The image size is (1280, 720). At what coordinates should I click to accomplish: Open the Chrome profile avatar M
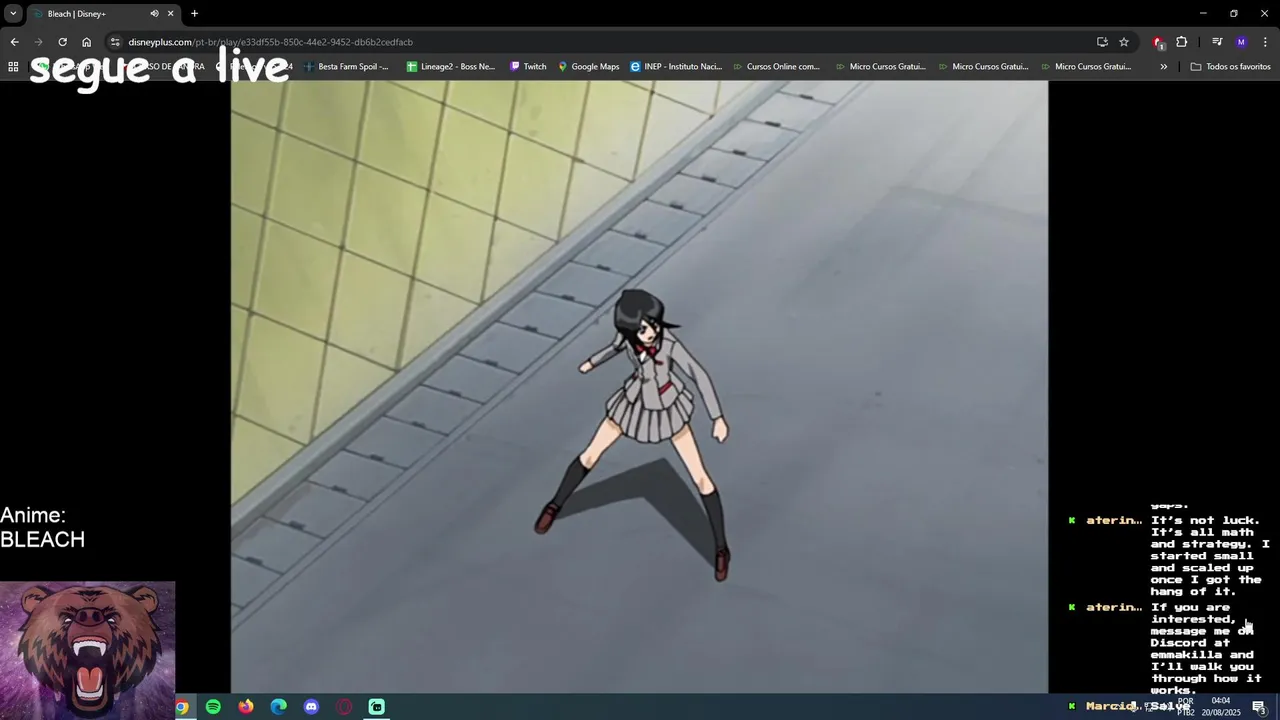[x=1241, y=42]
